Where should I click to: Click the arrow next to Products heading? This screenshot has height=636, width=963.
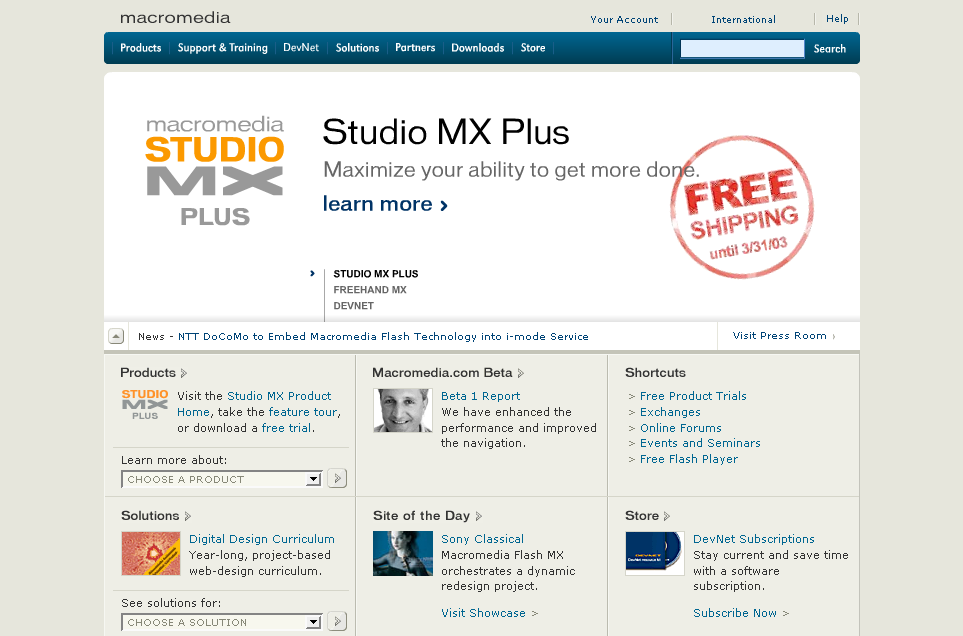click(184, 373)
